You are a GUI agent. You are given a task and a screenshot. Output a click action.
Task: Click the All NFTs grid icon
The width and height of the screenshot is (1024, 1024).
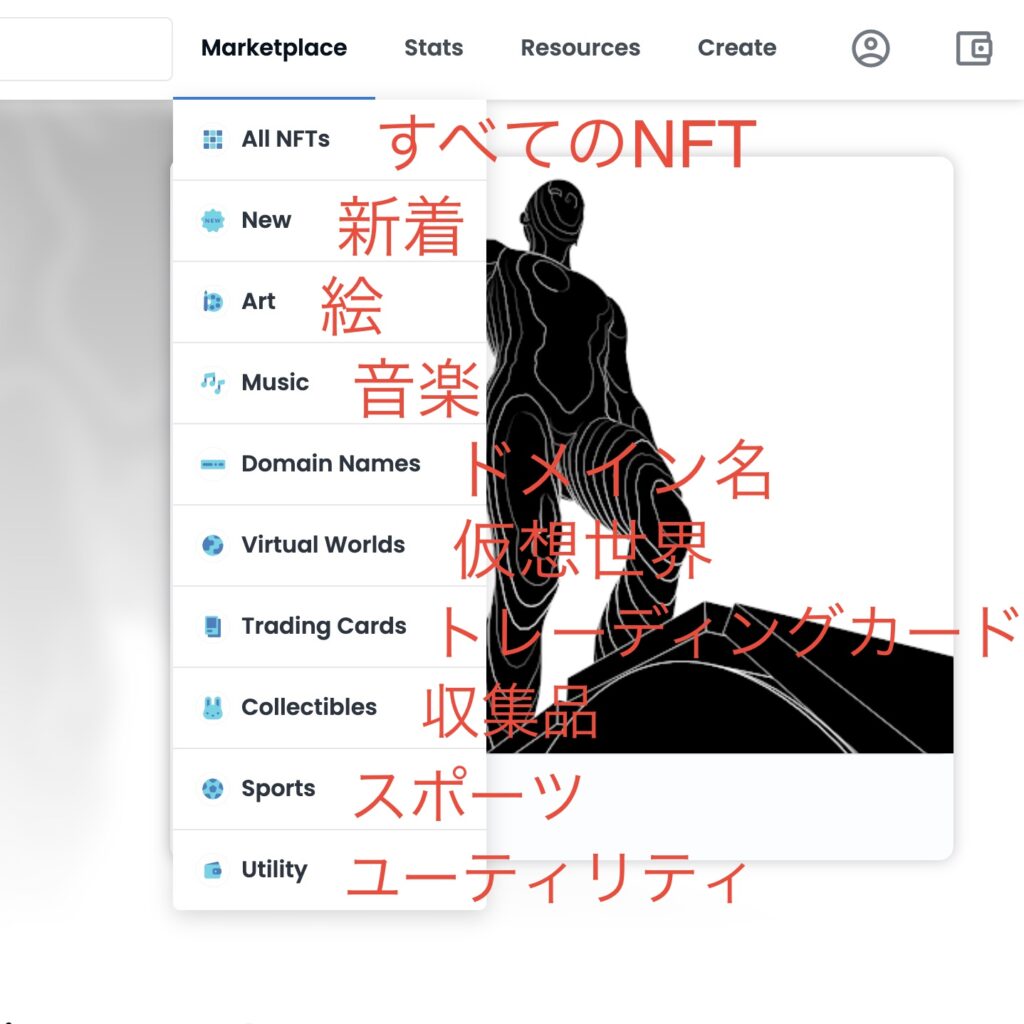(213, 139)
